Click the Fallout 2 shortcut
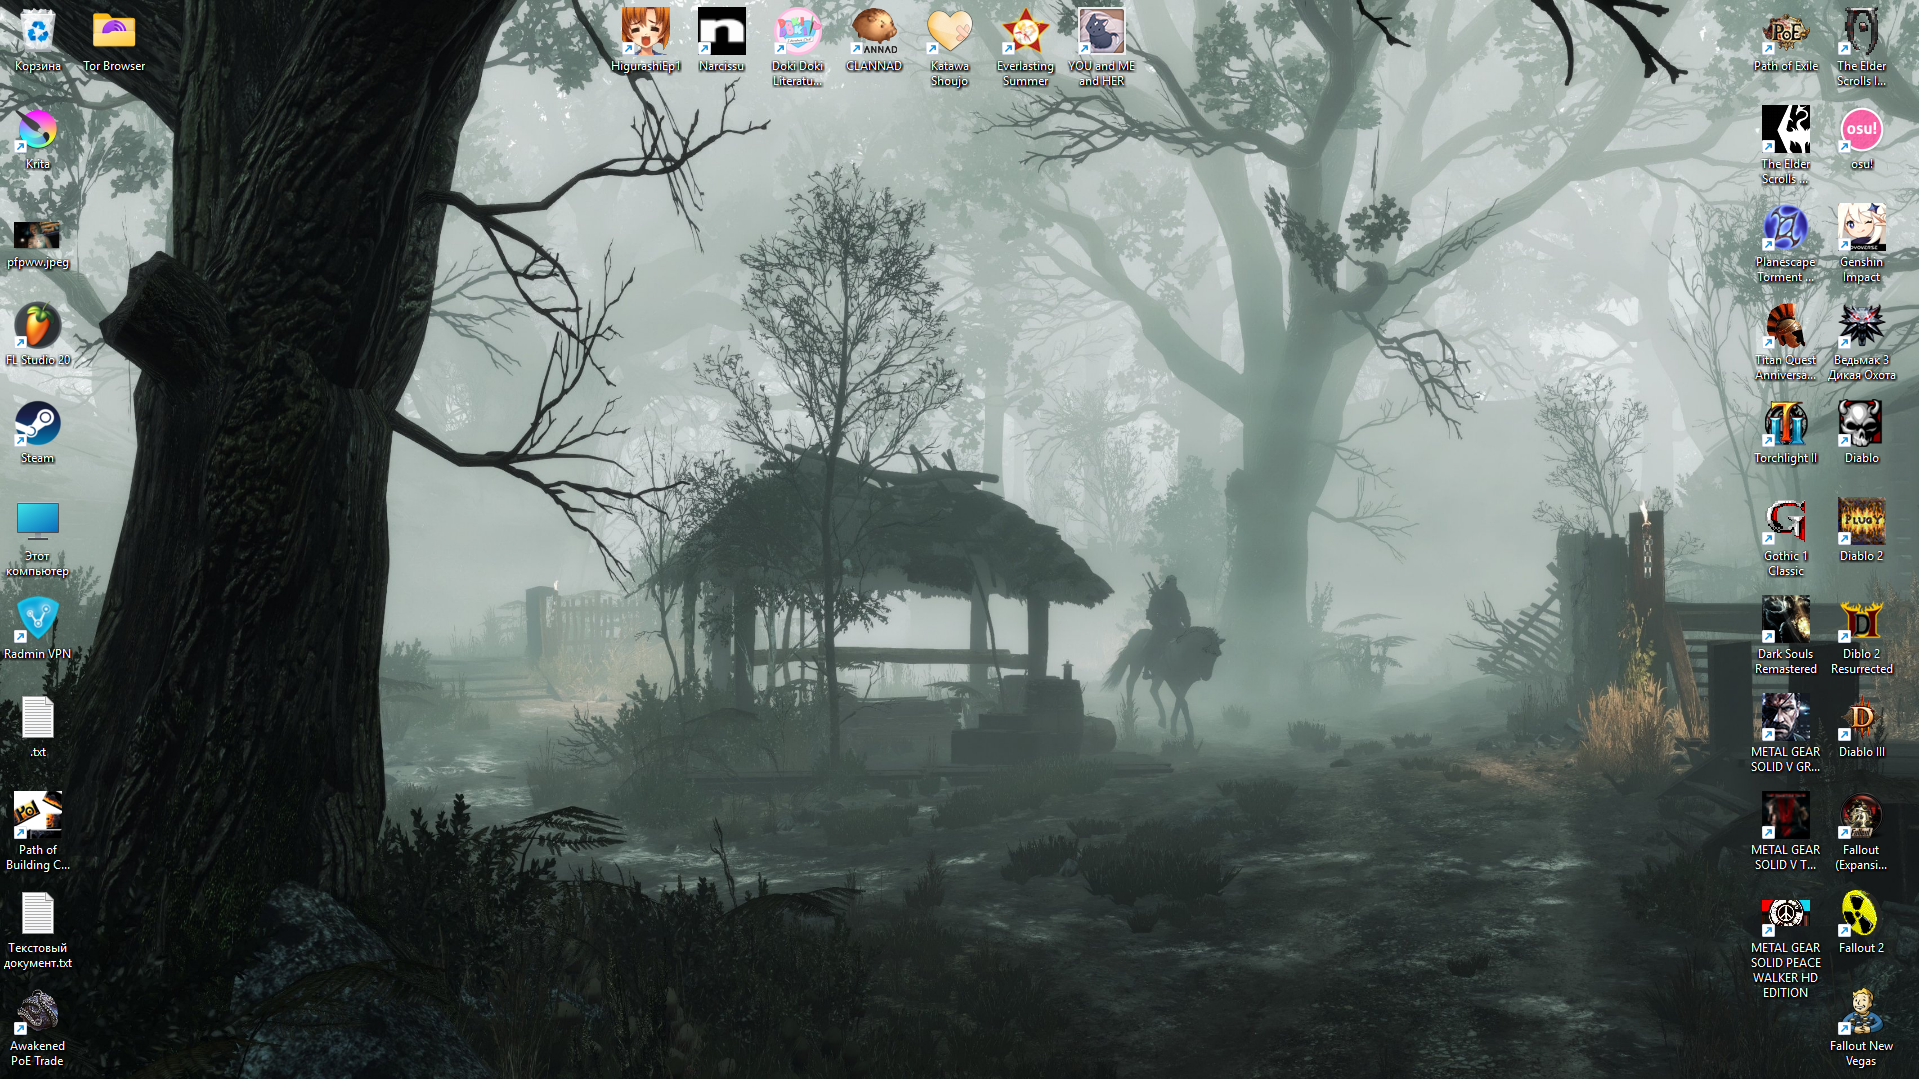 1861,923
